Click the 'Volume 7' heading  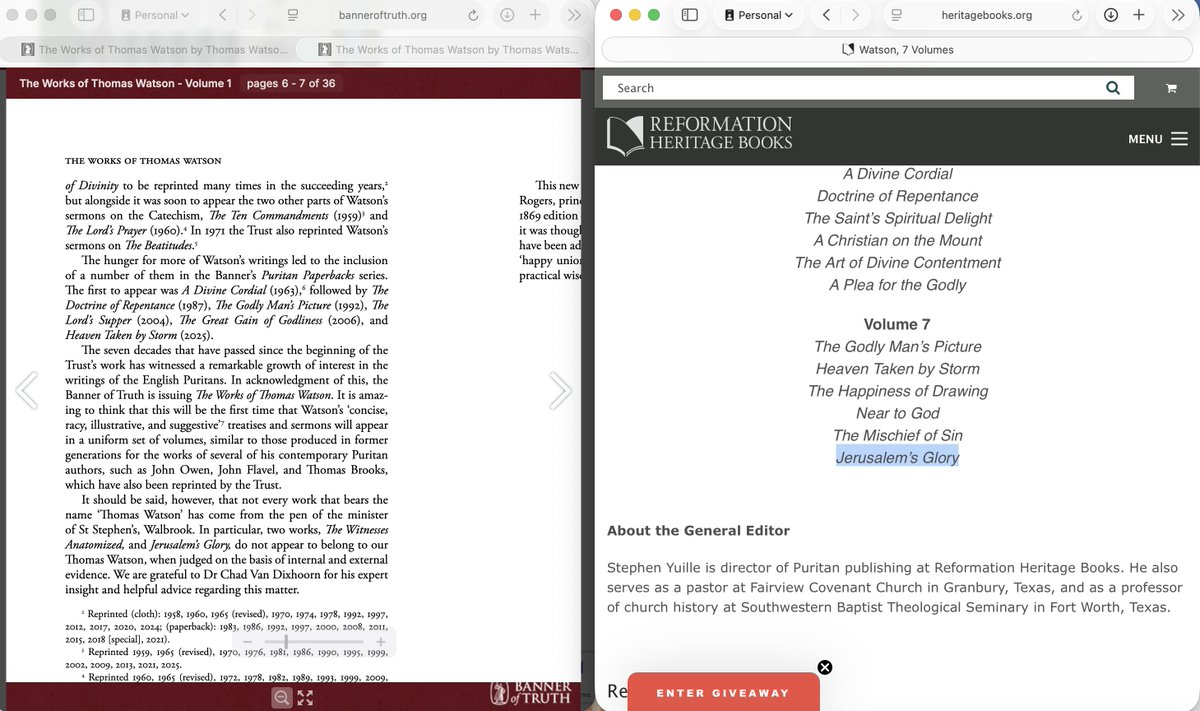click(x=897, y=325)
